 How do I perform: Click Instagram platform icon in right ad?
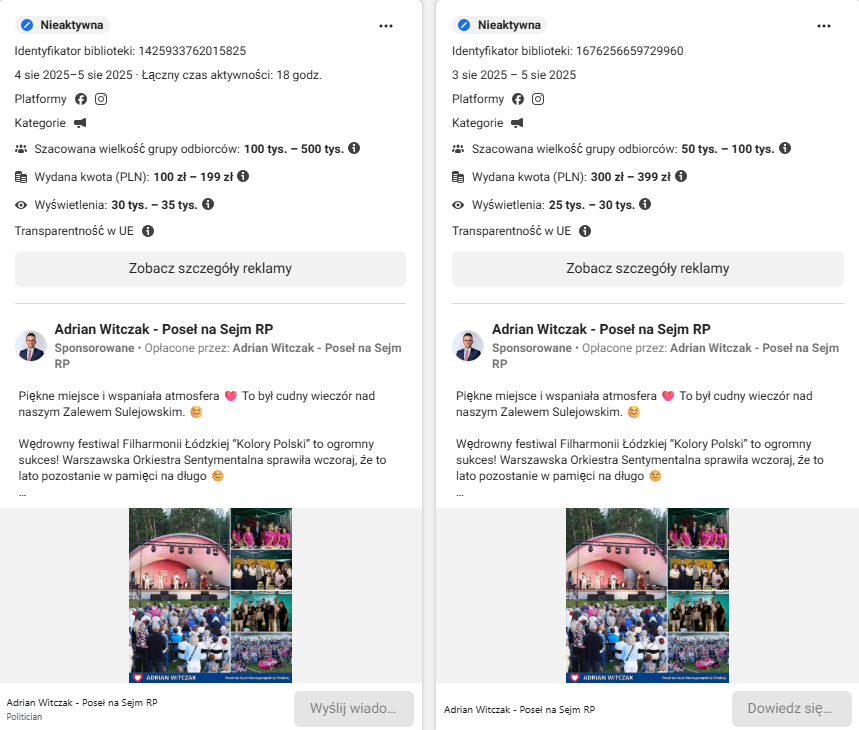(538, 99)
